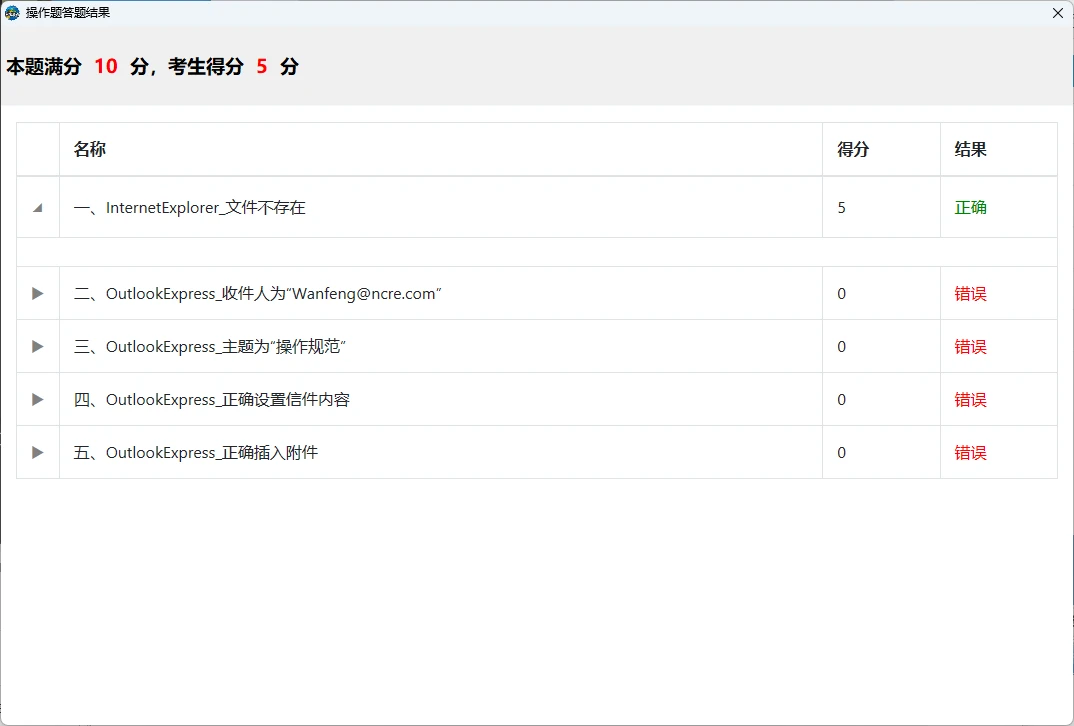1074x726 pixels.
Task: Expand the 正确设置信件内容 row arrow
Action: click(38, 400)
